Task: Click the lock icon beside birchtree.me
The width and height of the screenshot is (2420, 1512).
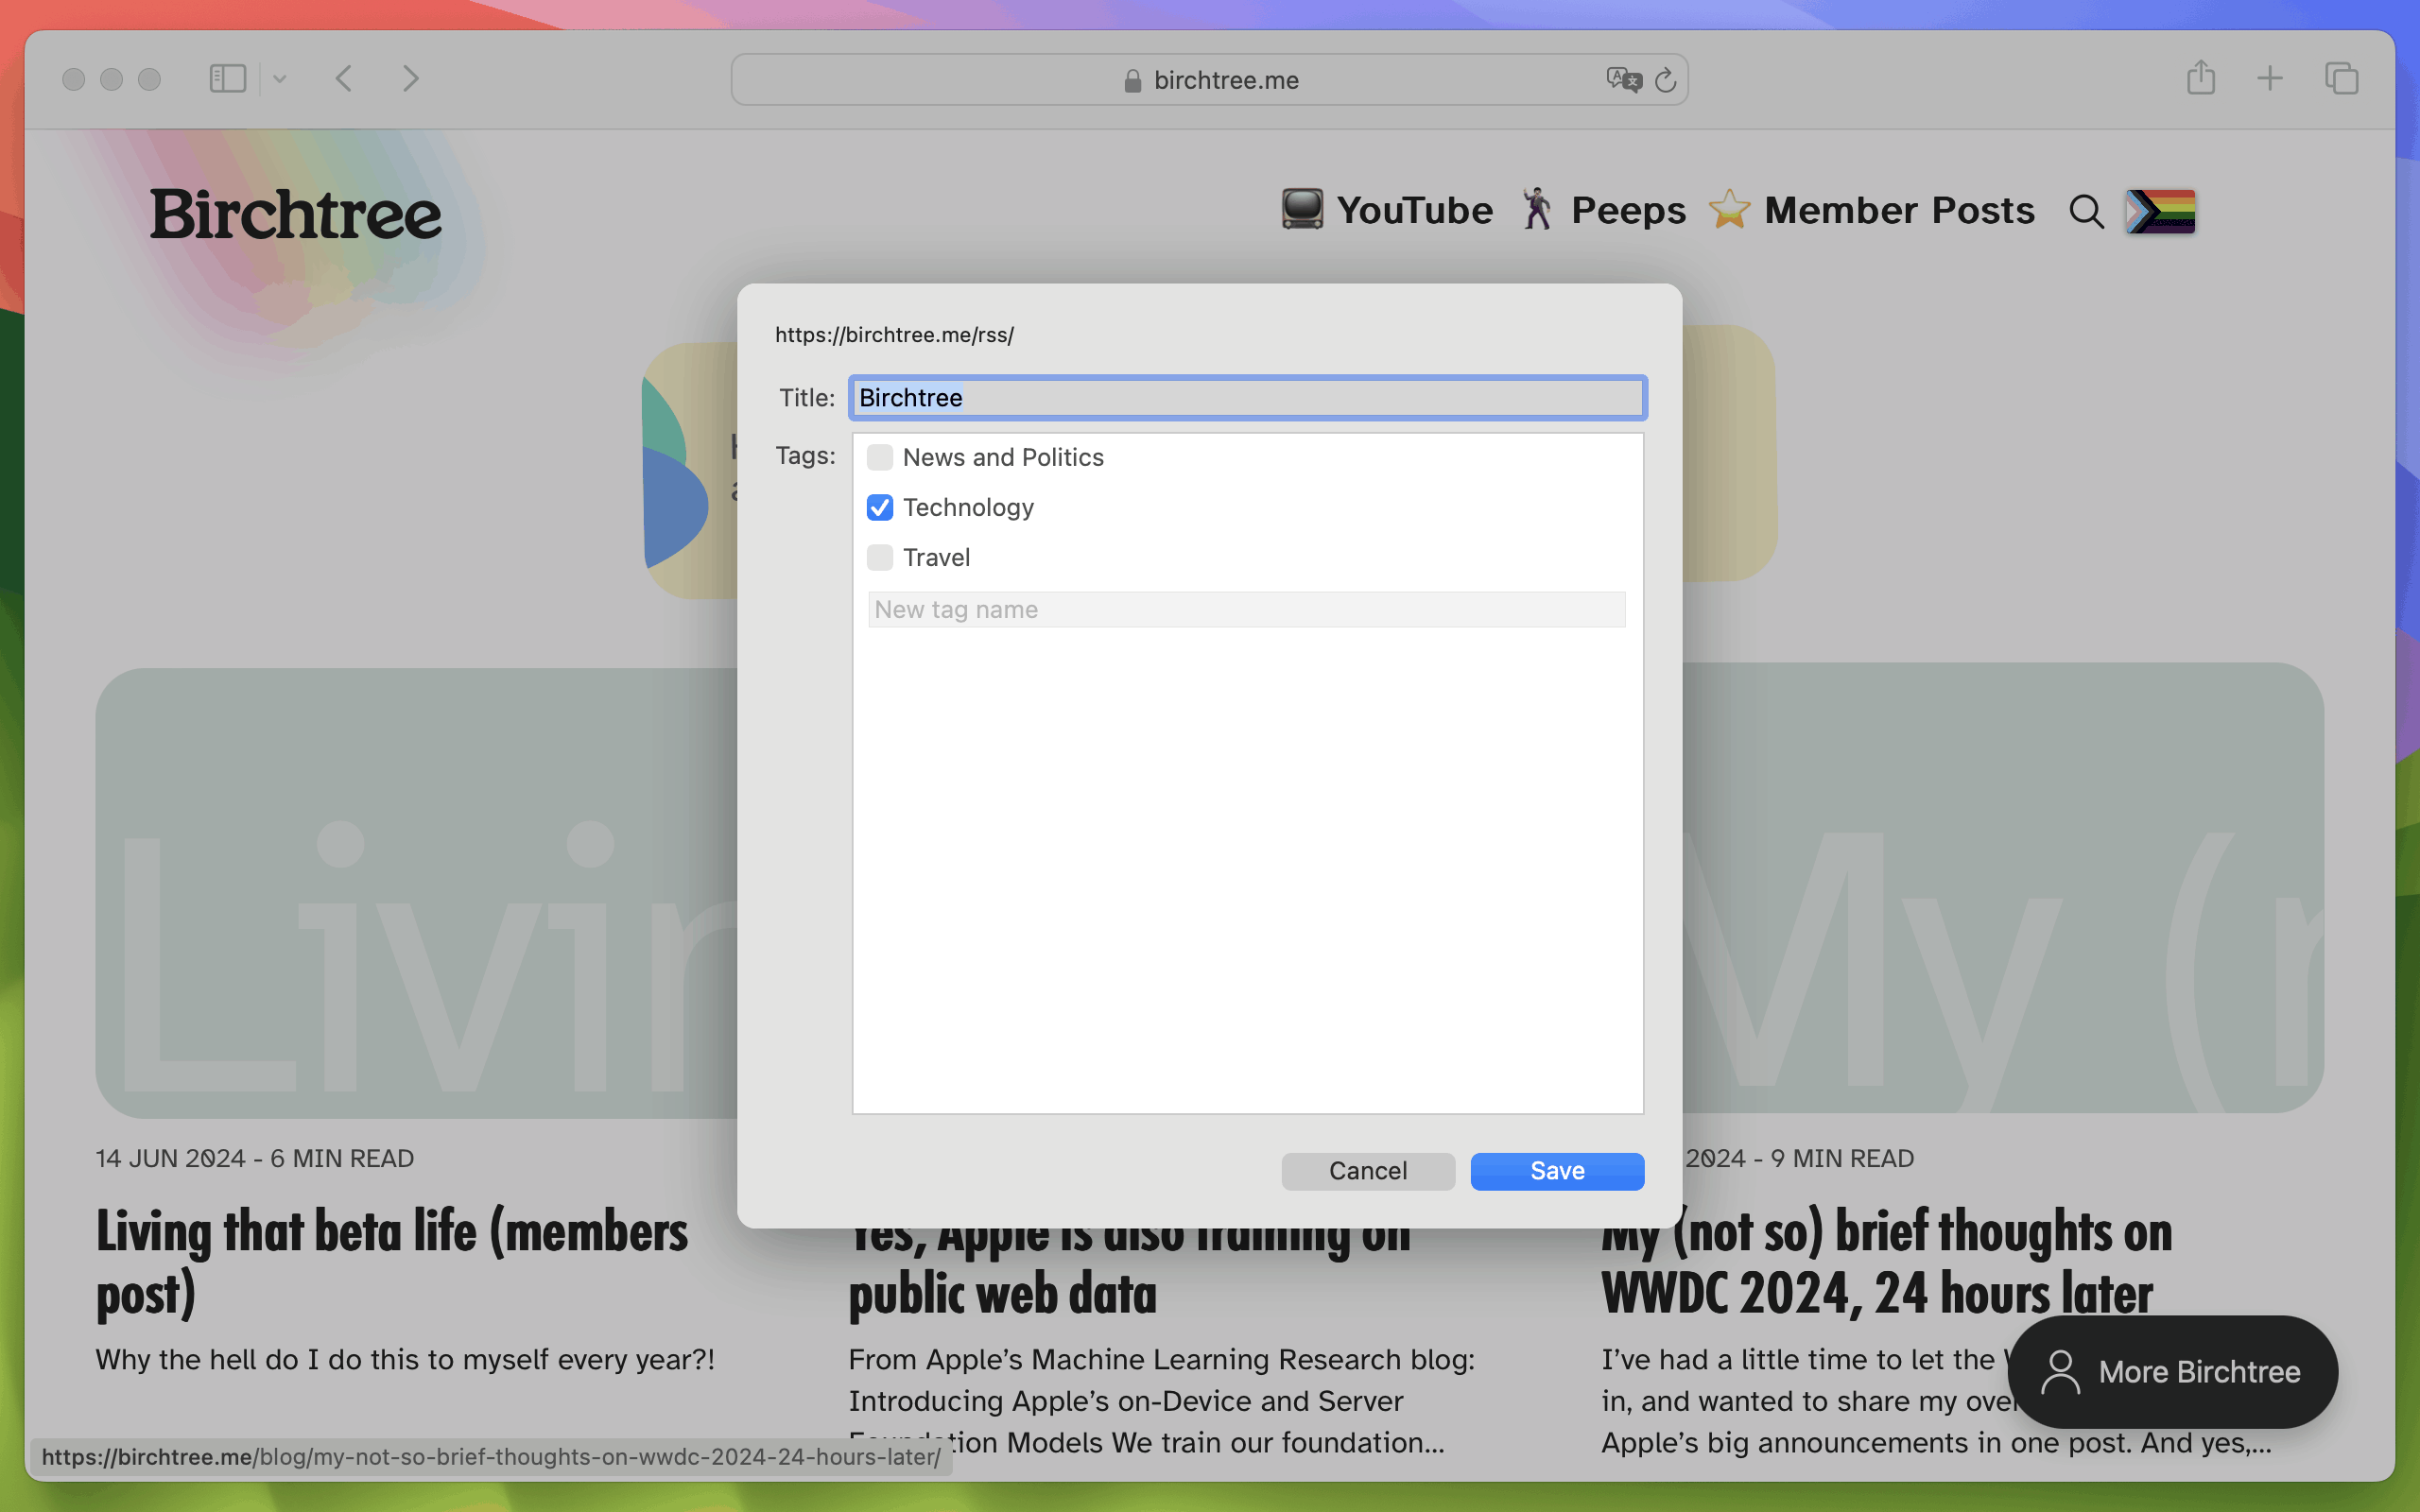Action: coord(1133,80)
